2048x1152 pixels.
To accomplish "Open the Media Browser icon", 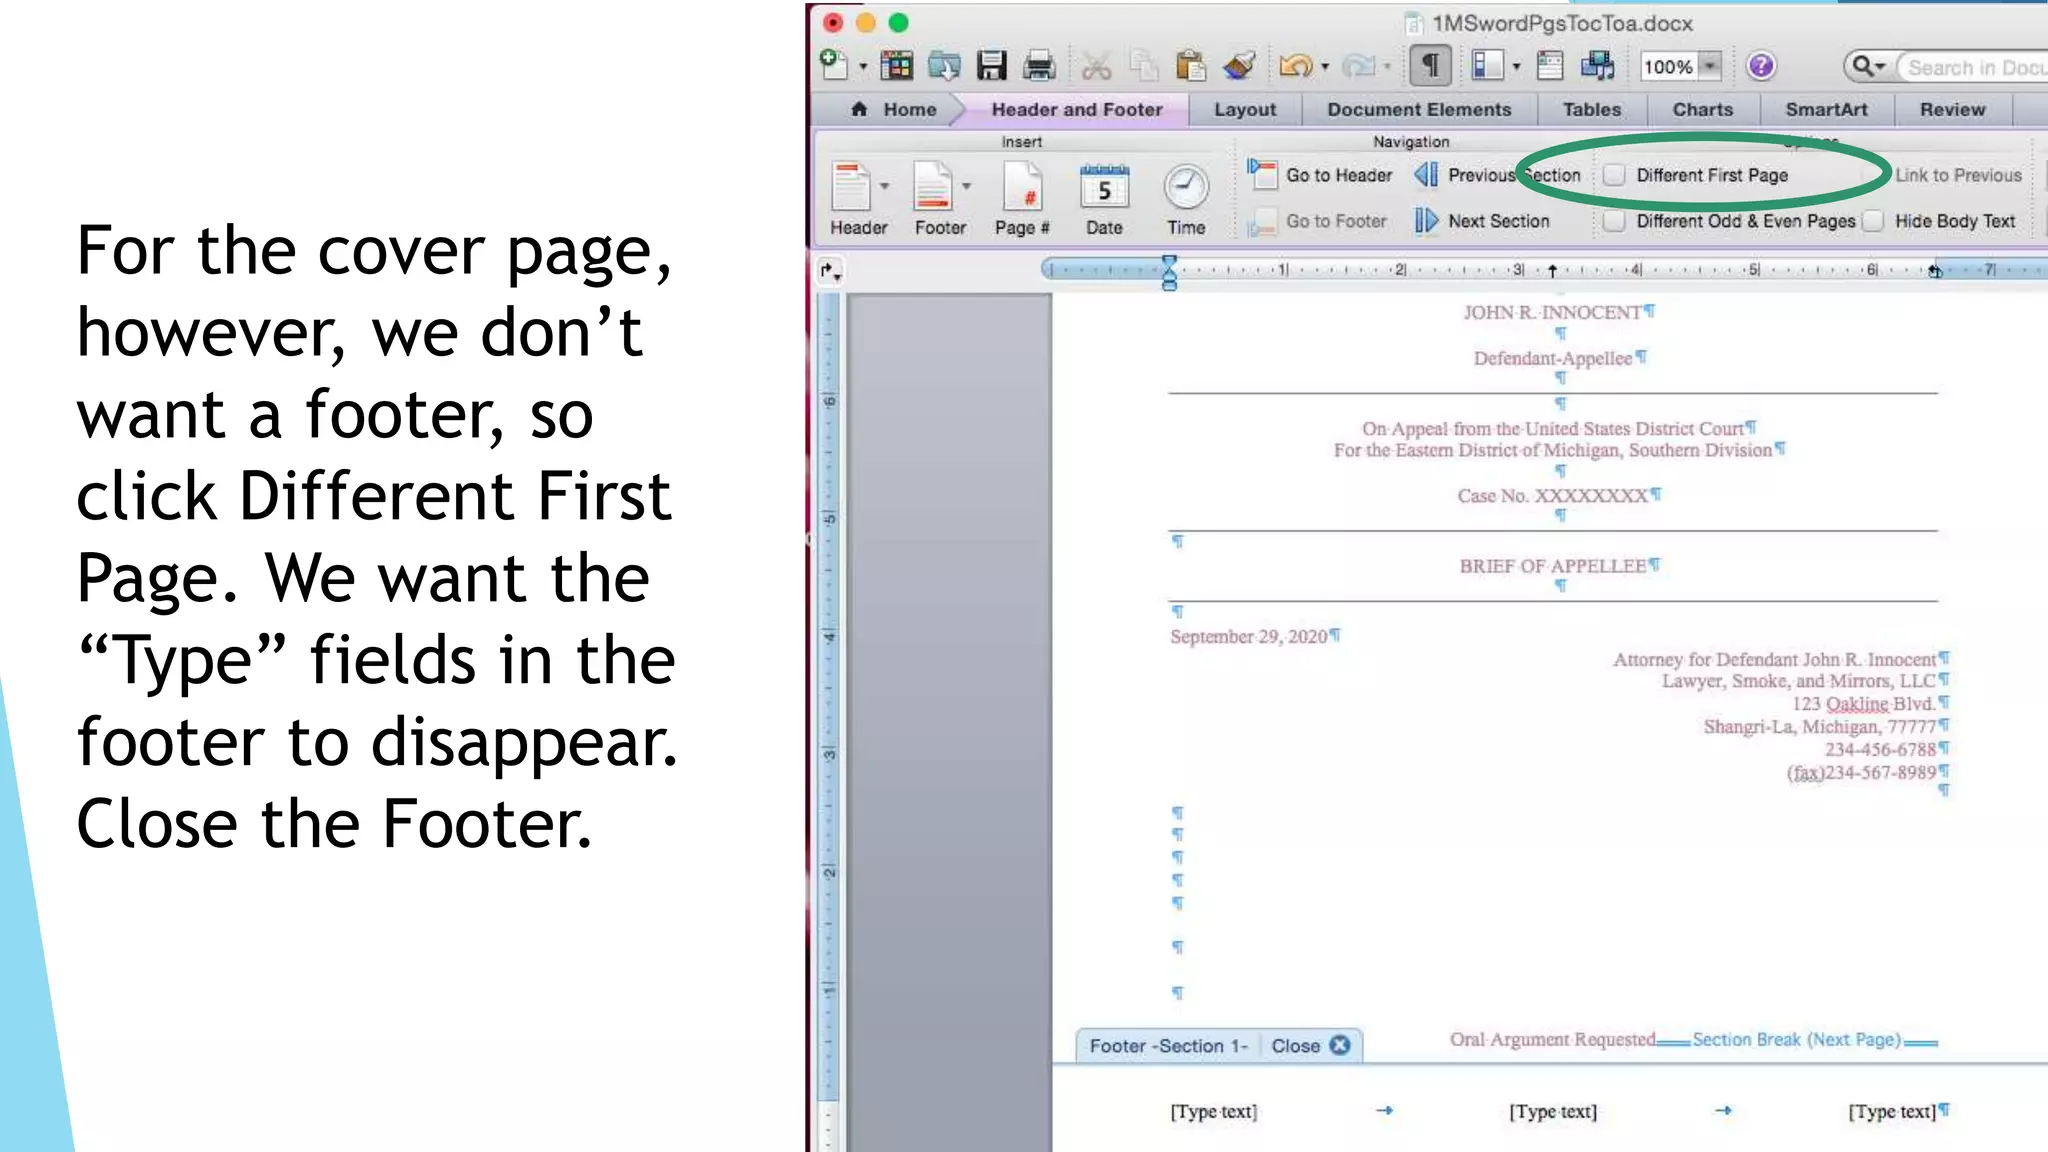I will pyautogui.click(x=1597, y=66).
